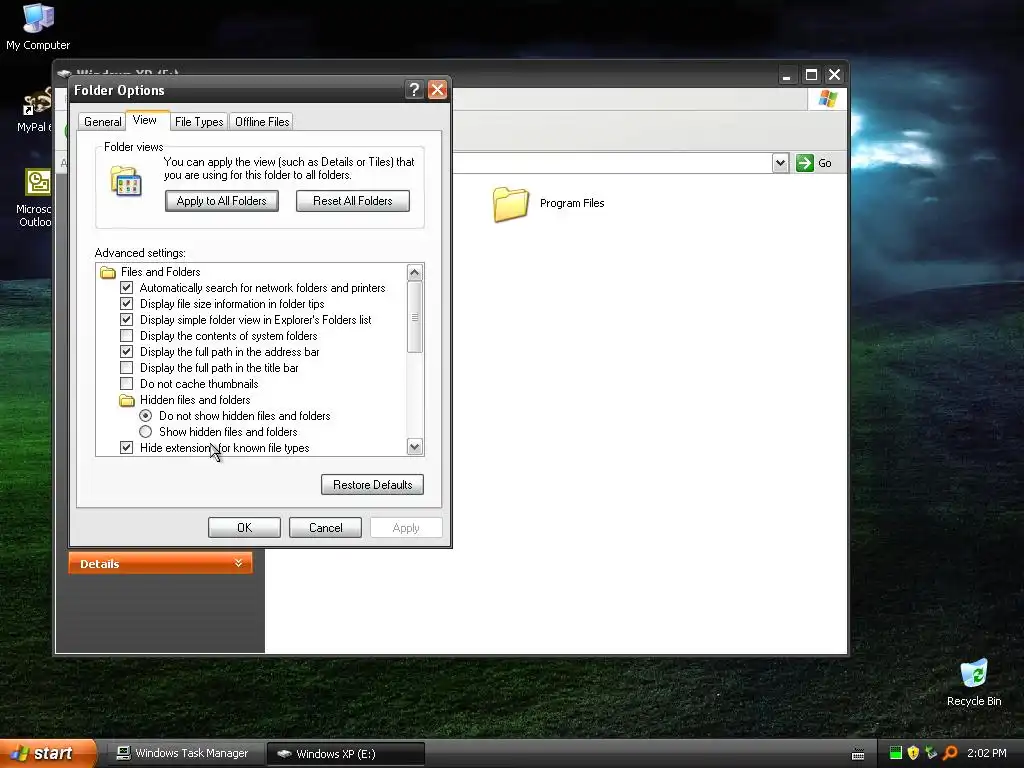Click the safely remove hardware tray icon
Image resolution: width=1024 pixels, height=768 pixels.
pos(931,753)
